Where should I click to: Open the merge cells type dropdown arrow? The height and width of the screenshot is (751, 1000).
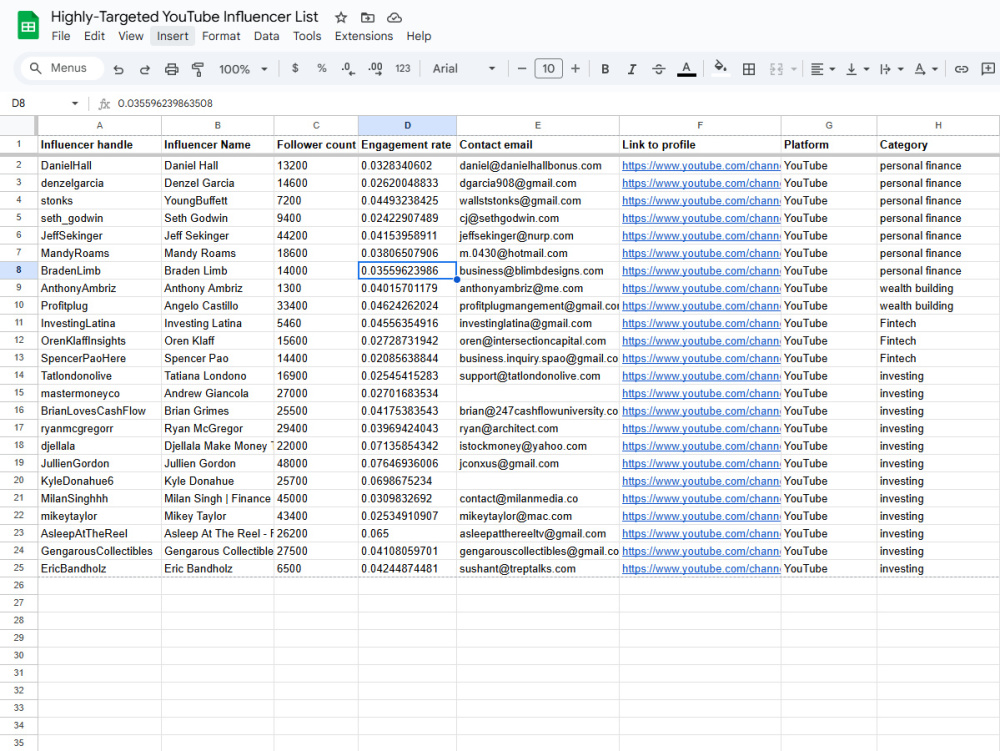[794, 69]
